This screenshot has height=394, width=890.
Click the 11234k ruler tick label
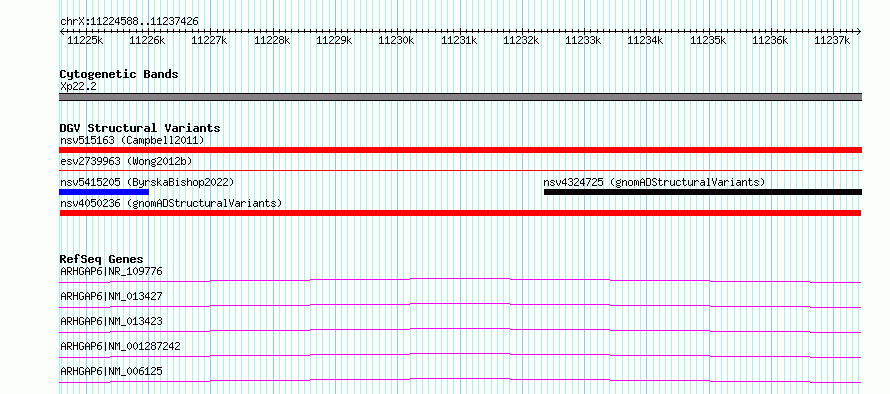pos(645,40)
